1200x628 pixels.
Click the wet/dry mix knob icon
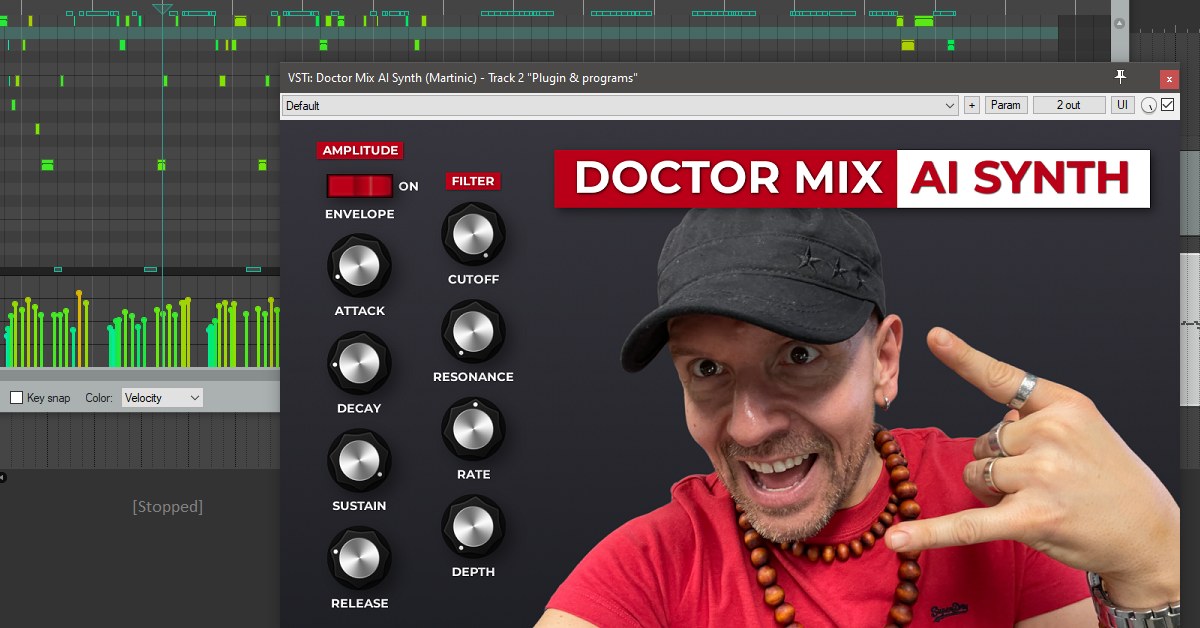click(1149, 105)
